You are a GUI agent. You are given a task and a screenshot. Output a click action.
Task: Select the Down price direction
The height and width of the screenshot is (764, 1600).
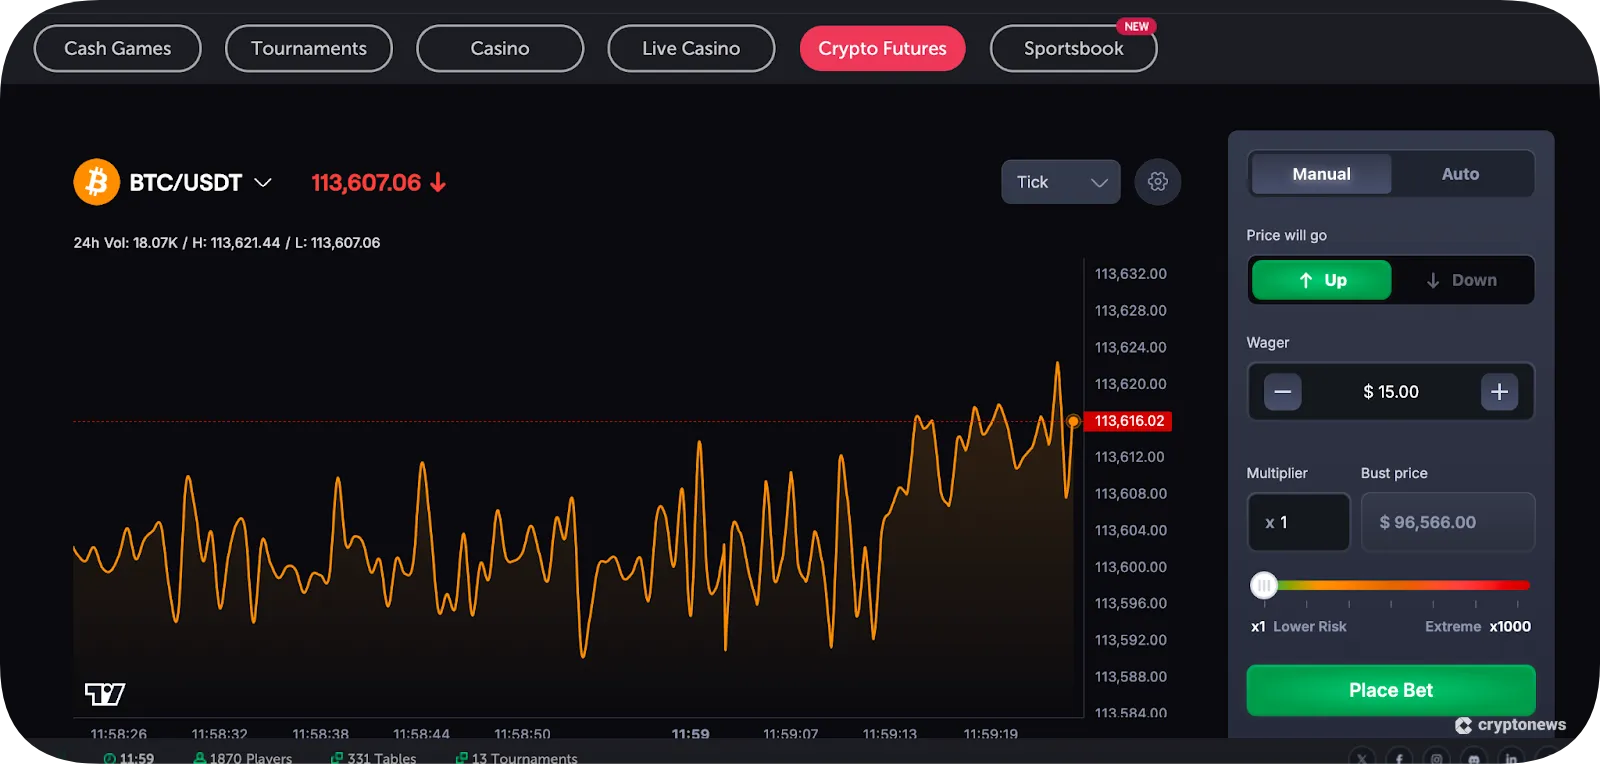tap(1461, 280)
